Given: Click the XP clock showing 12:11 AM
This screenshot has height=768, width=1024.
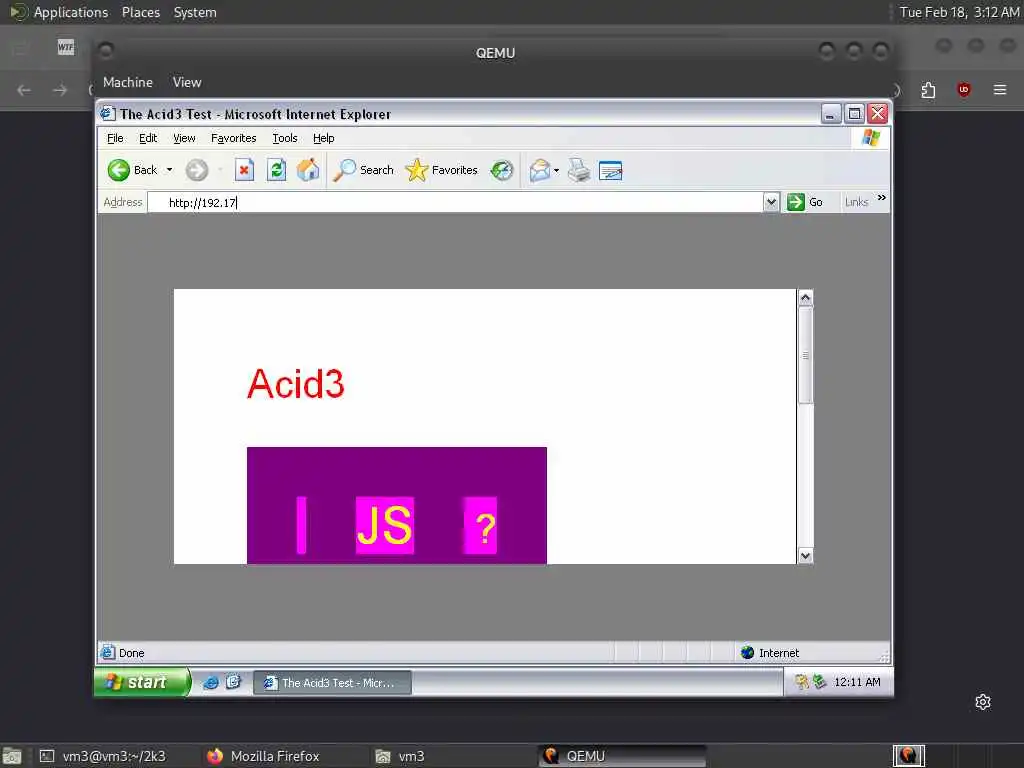Looking at the screenshot, I should [857, 682].
